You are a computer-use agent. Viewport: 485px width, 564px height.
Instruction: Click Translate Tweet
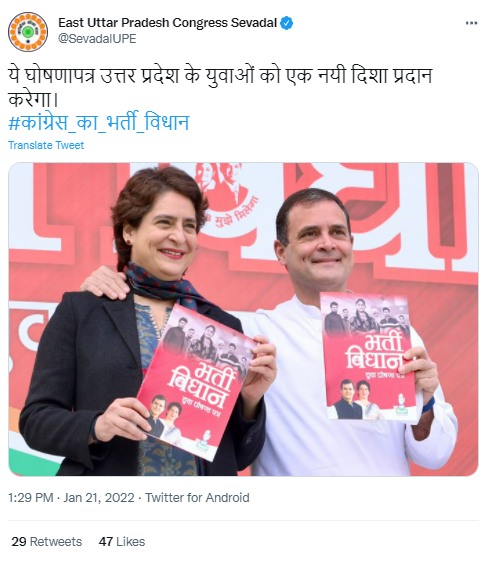(46, 145)
